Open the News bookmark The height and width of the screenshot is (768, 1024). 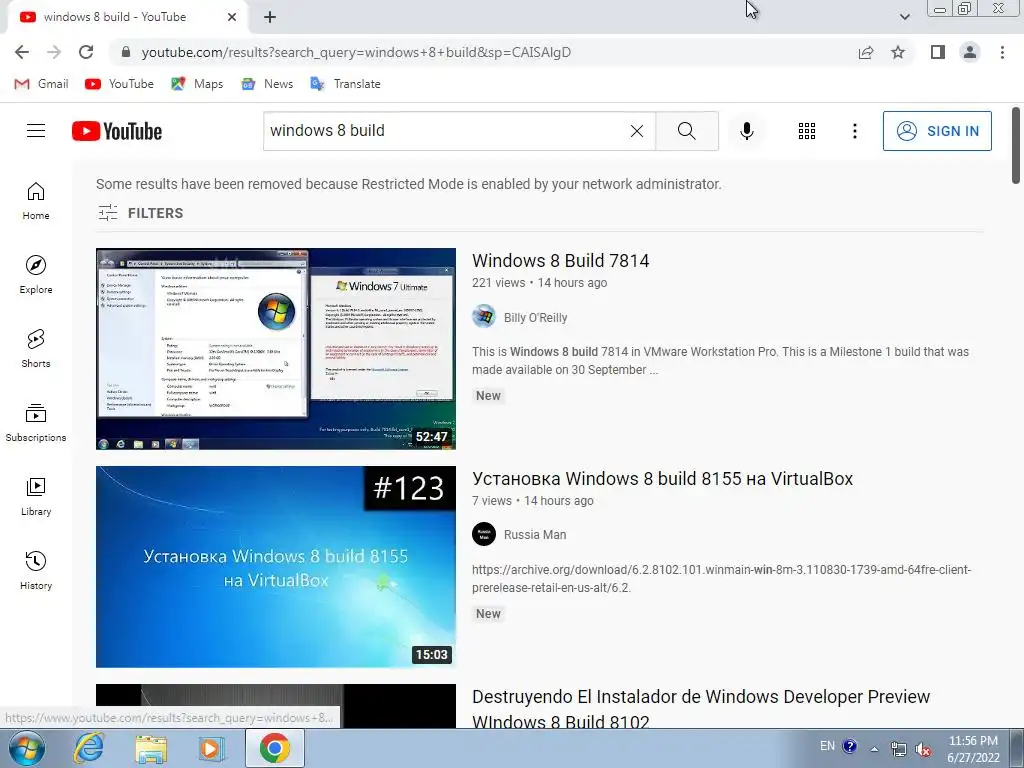tap(266, 84)
